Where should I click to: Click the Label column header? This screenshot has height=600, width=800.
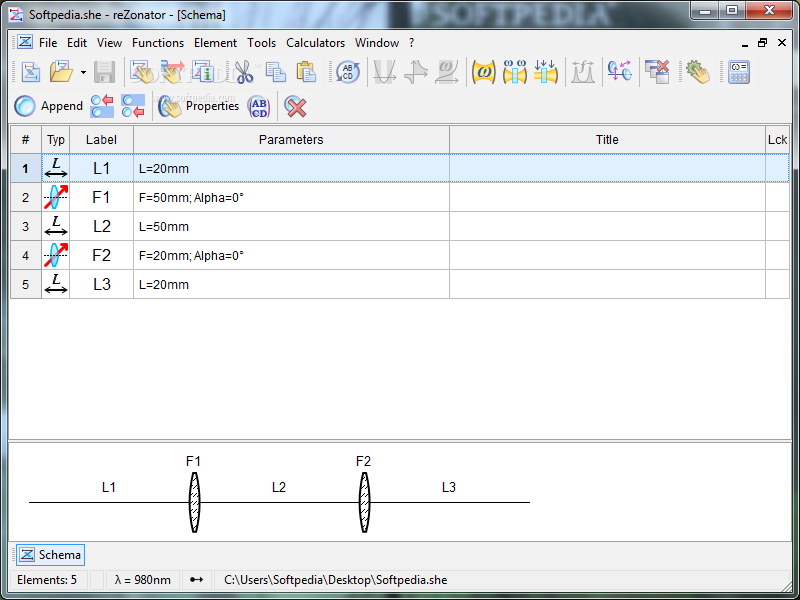(x=102, y=140)
